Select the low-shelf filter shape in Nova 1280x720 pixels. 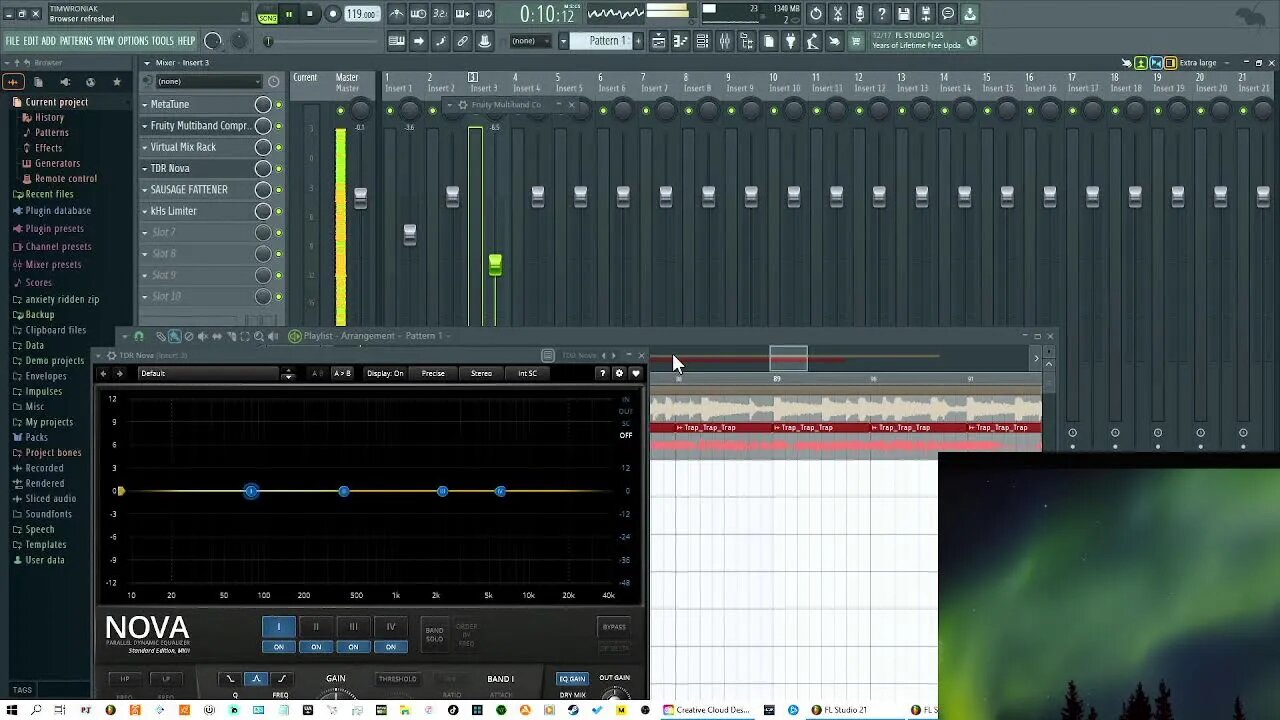point(231,679)
